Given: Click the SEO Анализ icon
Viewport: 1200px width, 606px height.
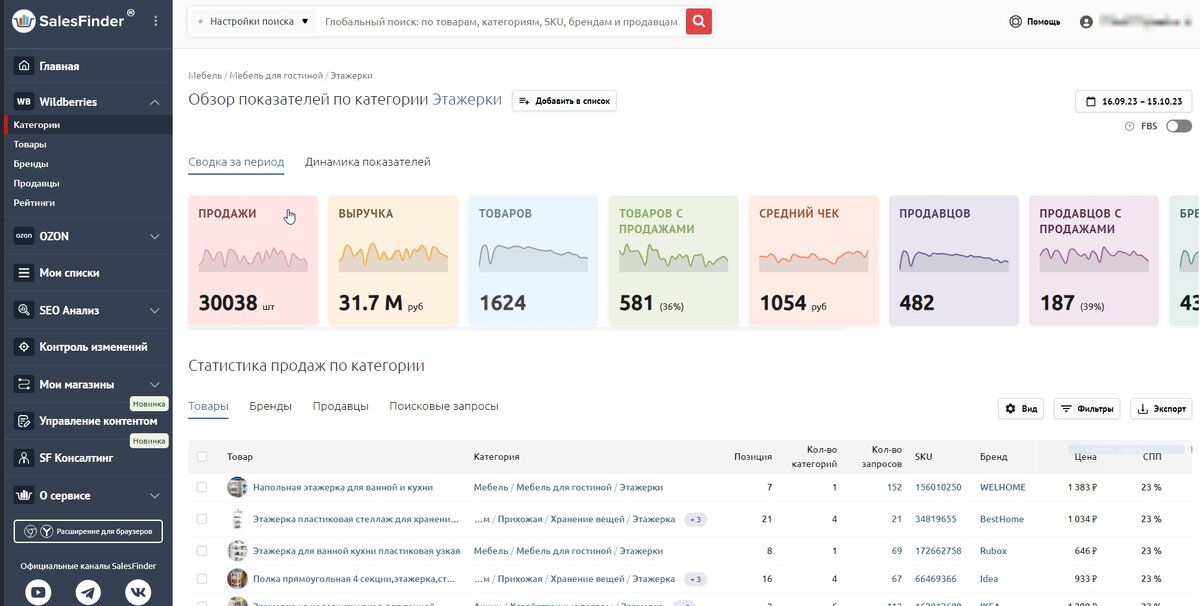Looking at the screenshot, I should pyautogui.click(x=23, y=310).
